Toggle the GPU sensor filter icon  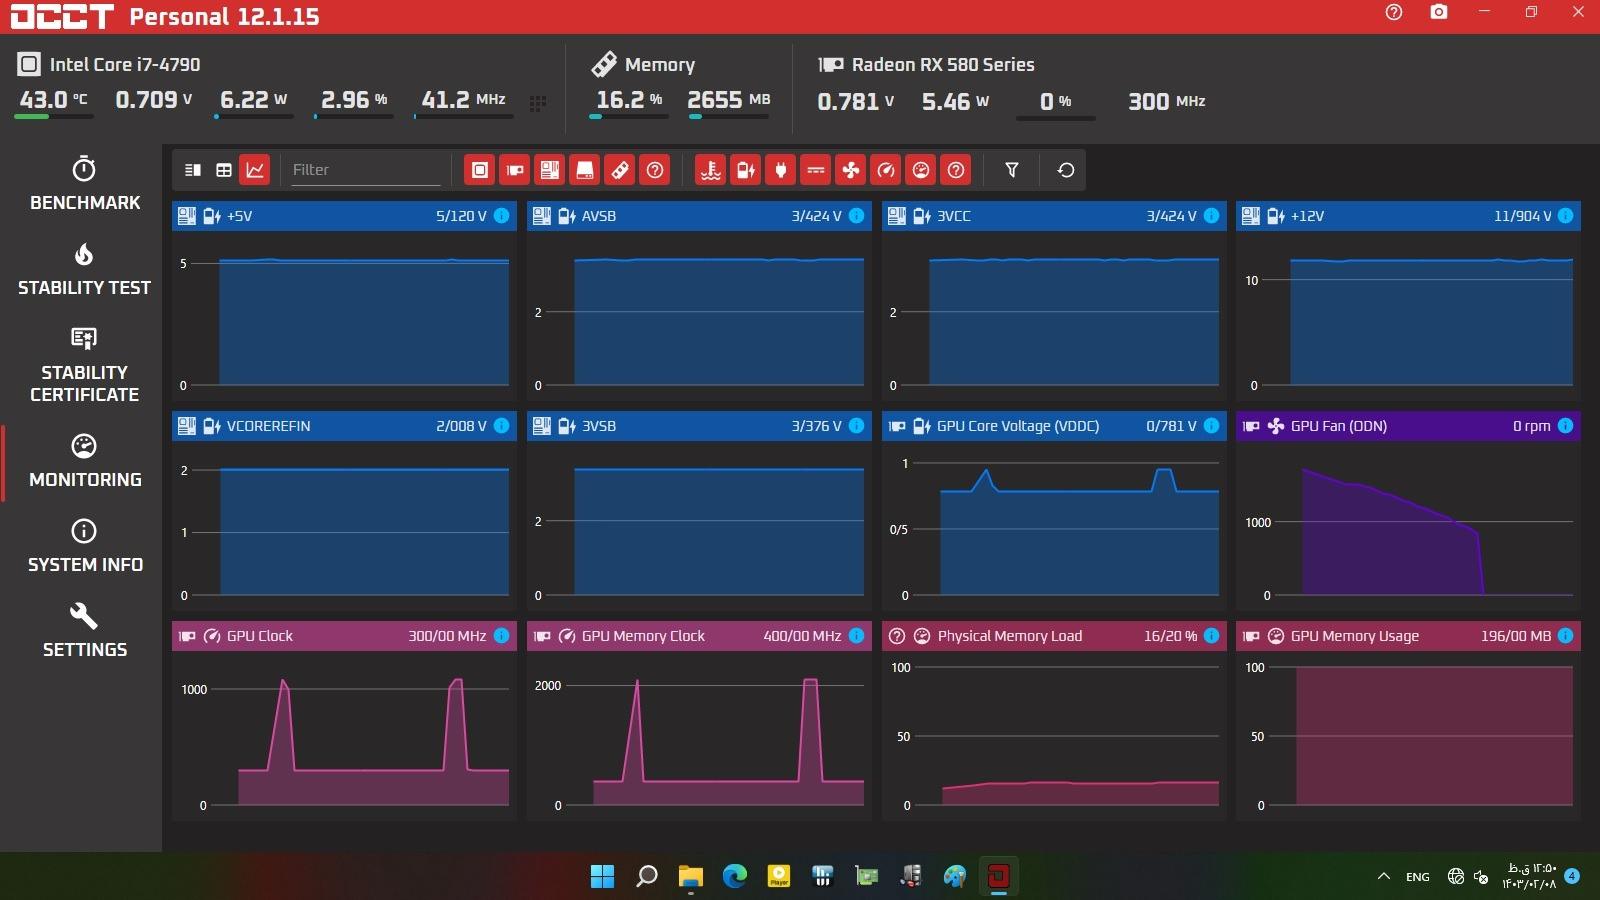[x=515, y=170]
